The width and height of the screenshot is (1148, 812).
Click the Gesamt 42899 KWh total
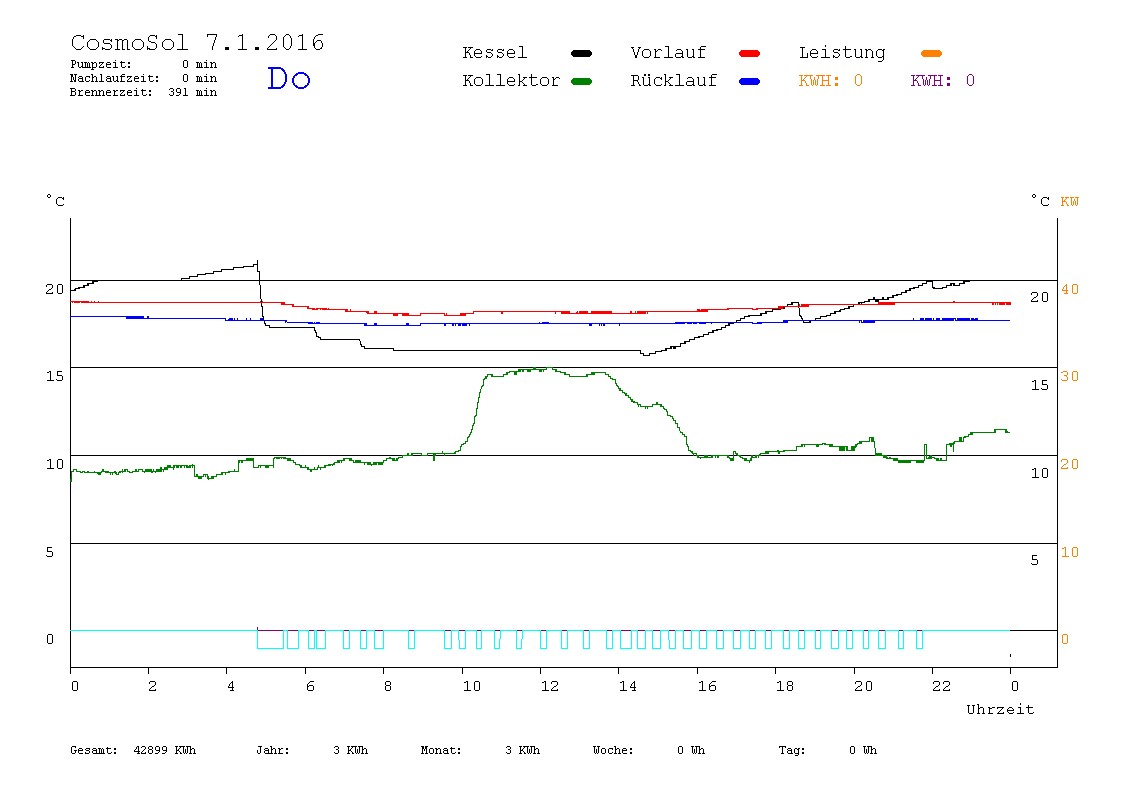click(133, 750)
